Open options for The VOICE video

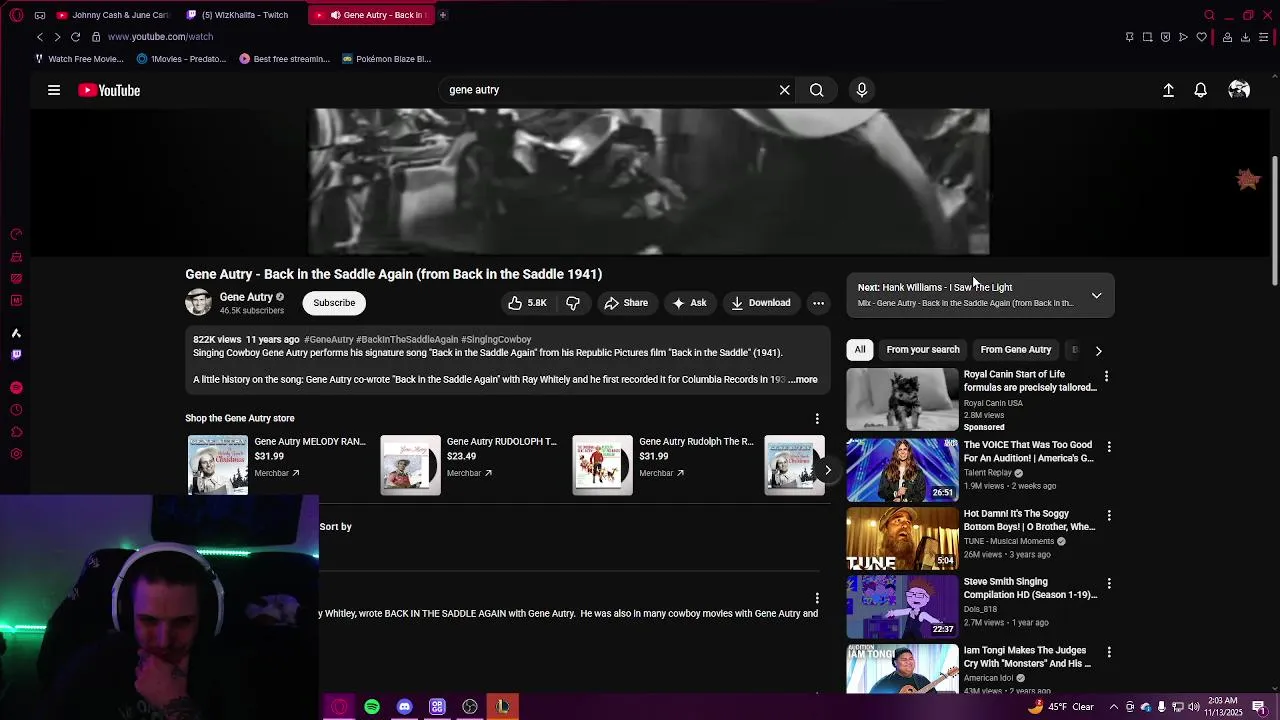pyautogui.click(x=1108, y=447)
